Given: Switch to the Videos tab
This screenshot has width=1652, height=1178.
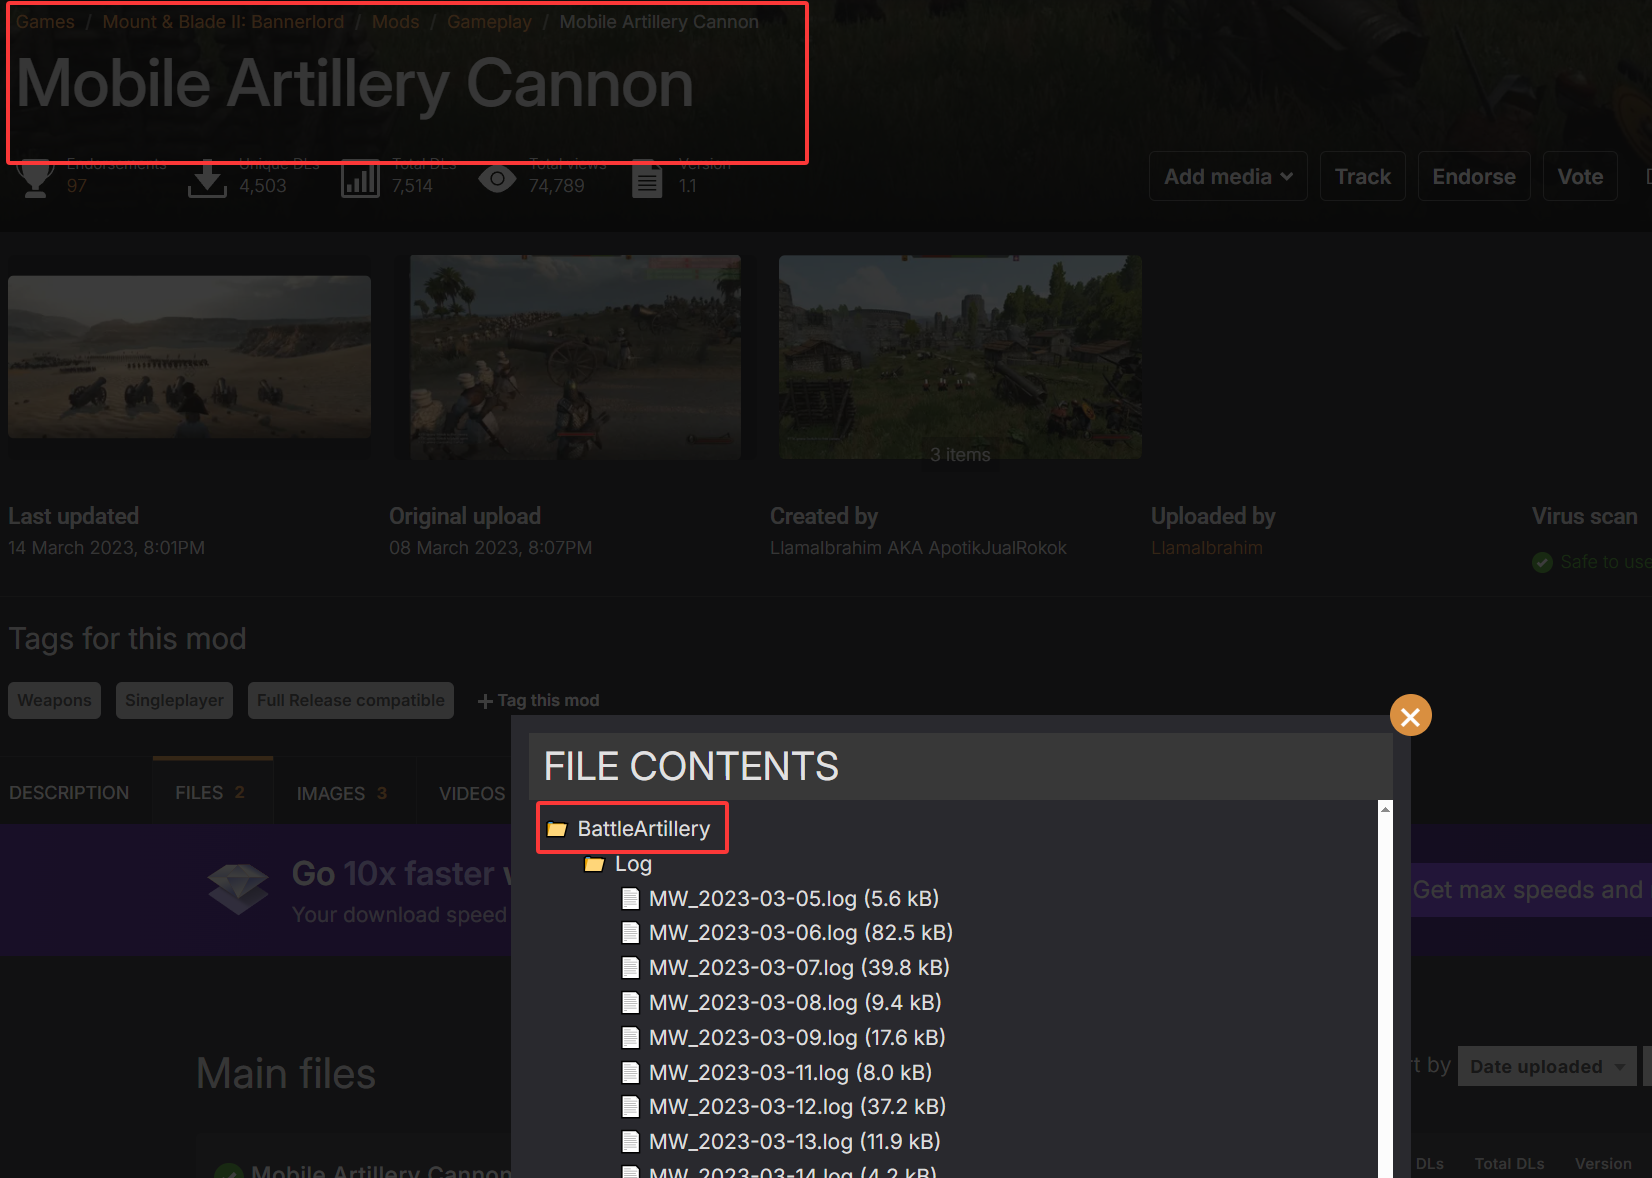Looking at the screenshot, I should click(472, 793).
